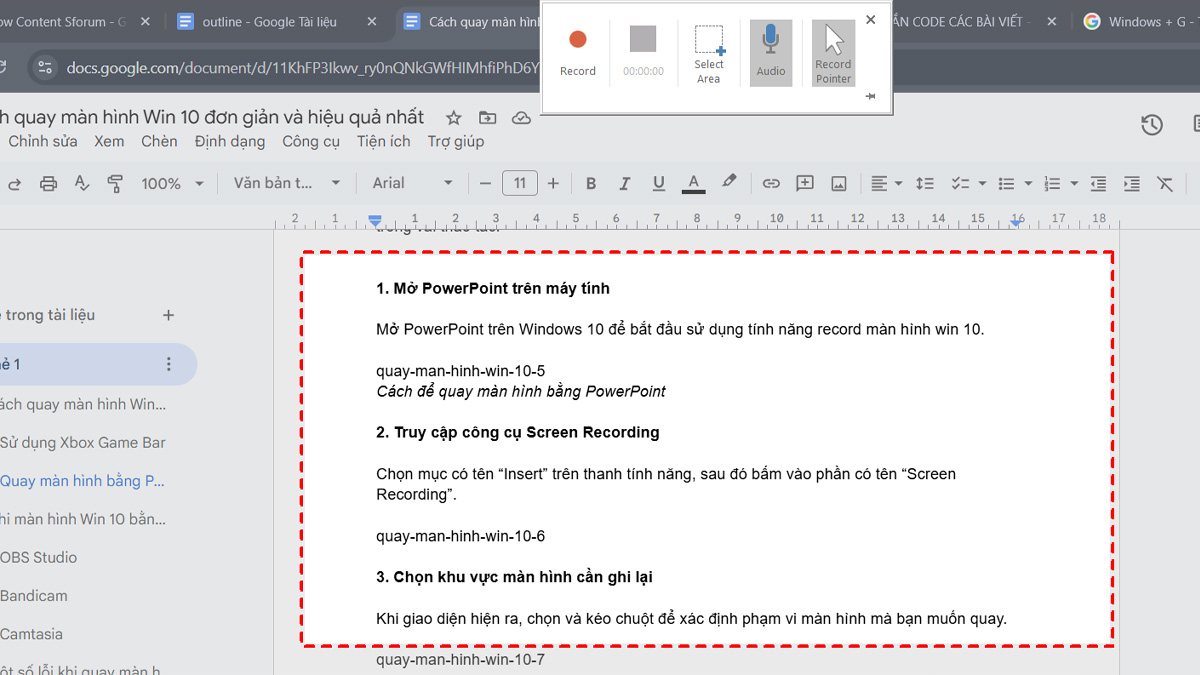Jump to outline heading OBS Studio

(39, 557)
